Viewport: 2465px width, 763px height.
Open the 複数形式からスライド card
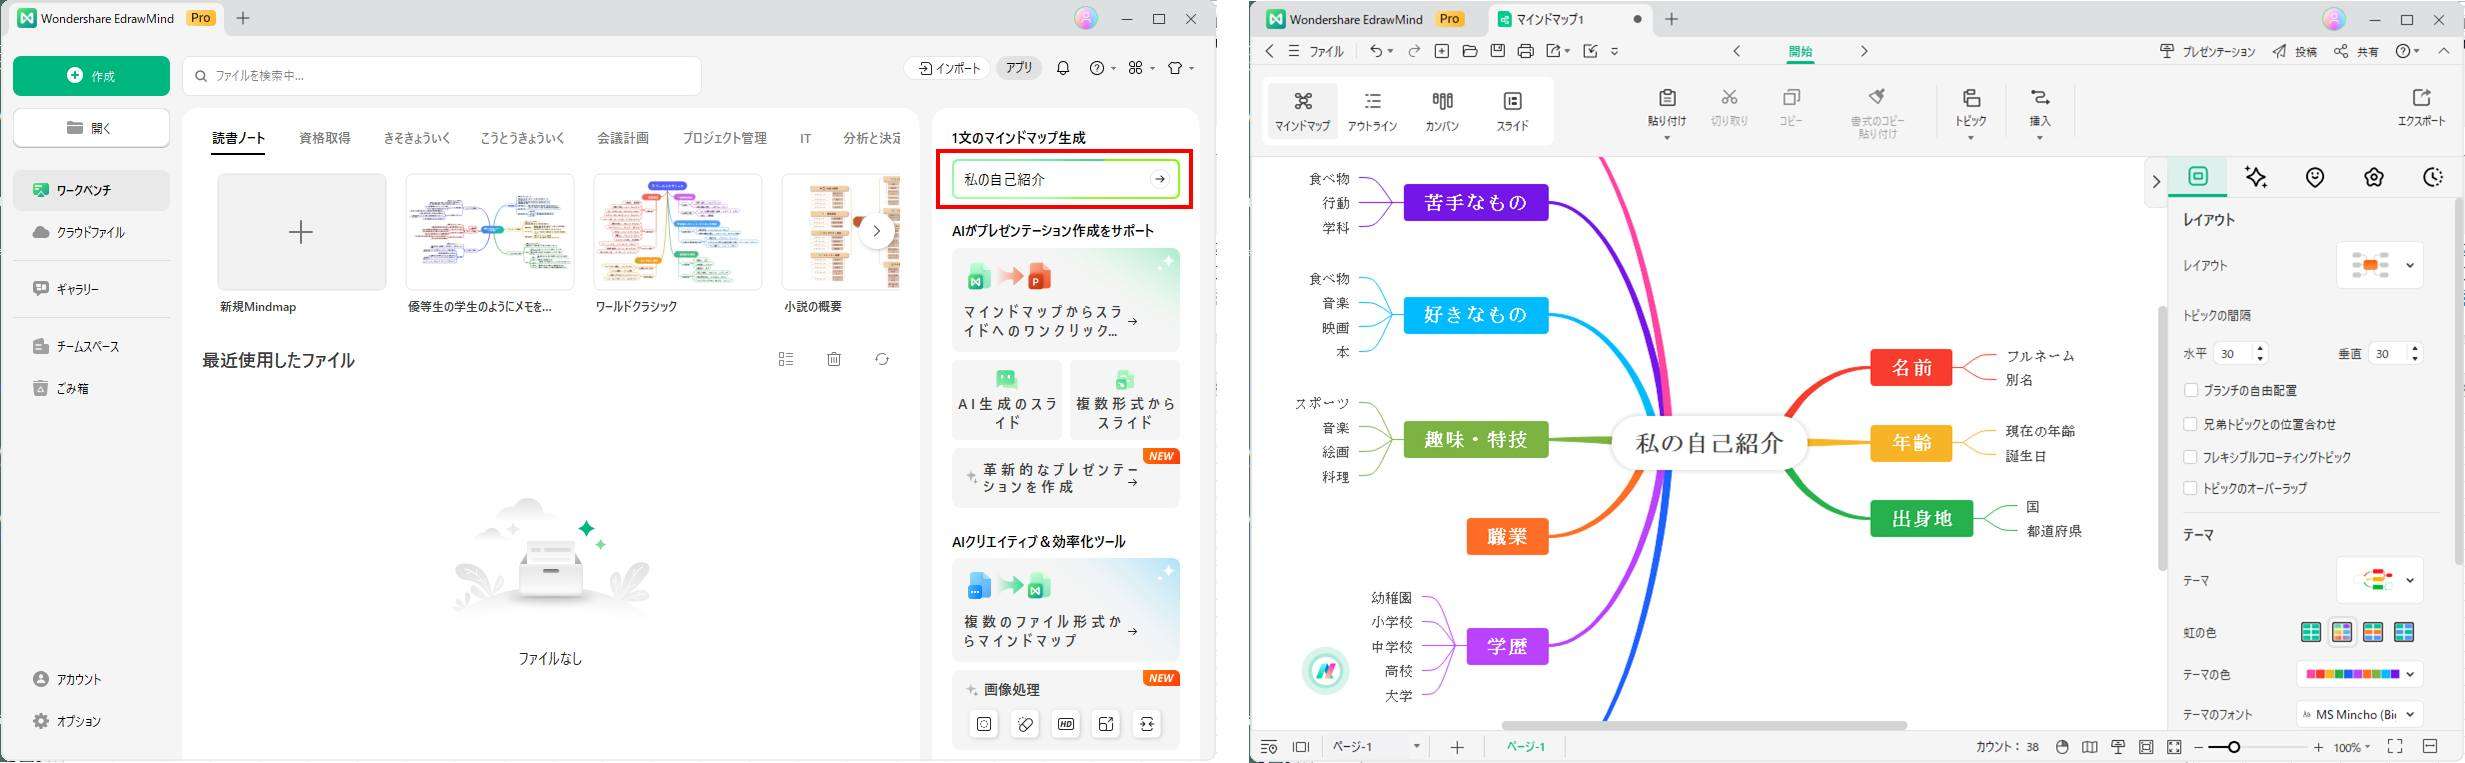[1125, 400]
